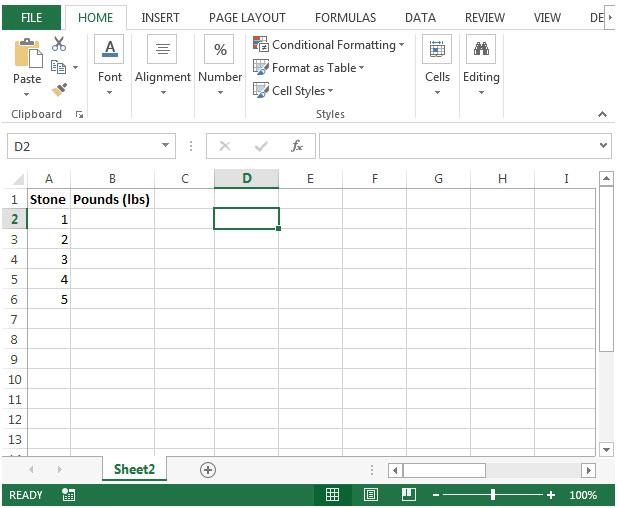Switch to the FORMULAS tab
The height and width of the screenshot is (508, 617).
345,18
